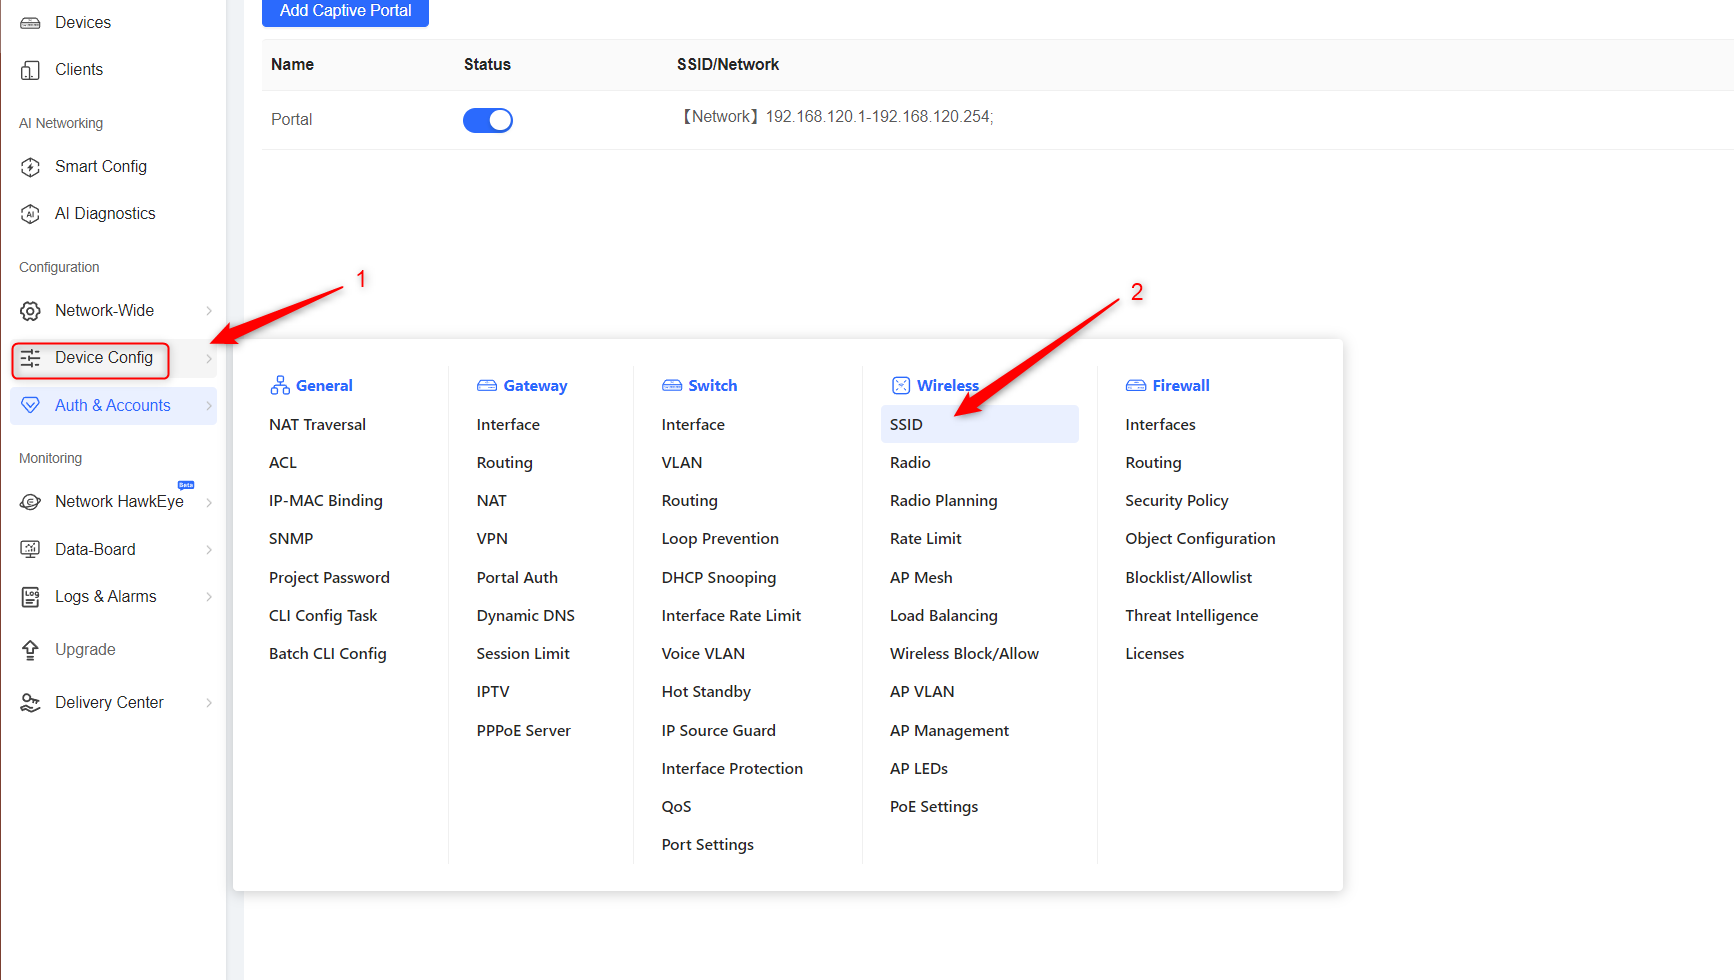Select the Devices sidebar icon

[30, 22]
